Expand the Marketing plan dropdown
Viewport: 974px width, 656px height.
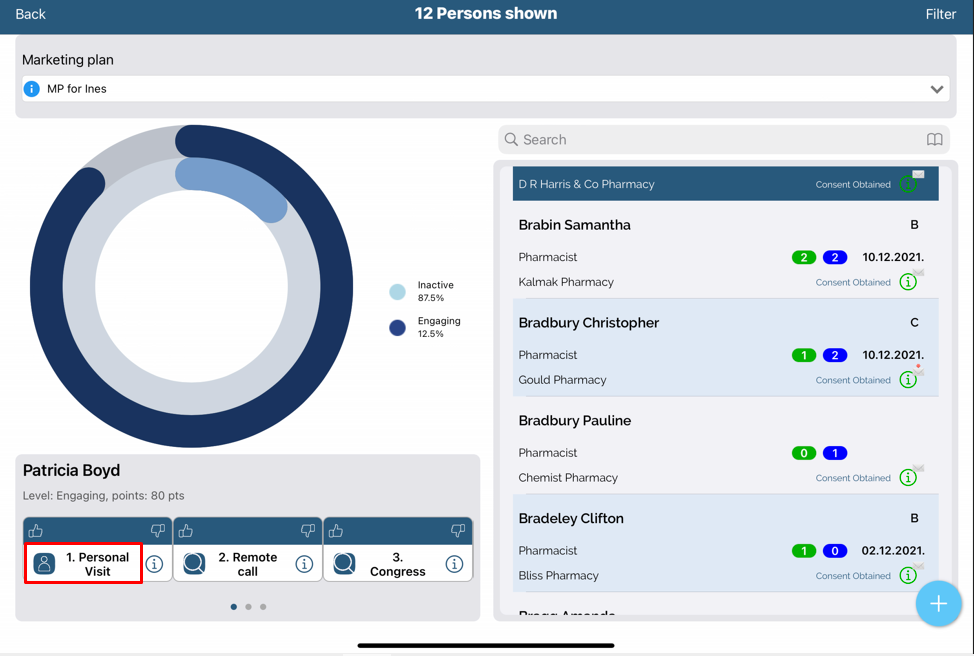[936, 89]
